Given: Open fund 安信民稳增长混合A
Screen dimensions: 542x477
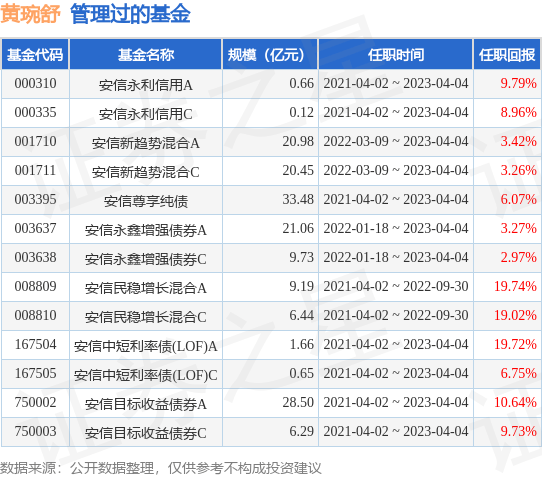Looking at the screenshot, I should click(146, 287).
